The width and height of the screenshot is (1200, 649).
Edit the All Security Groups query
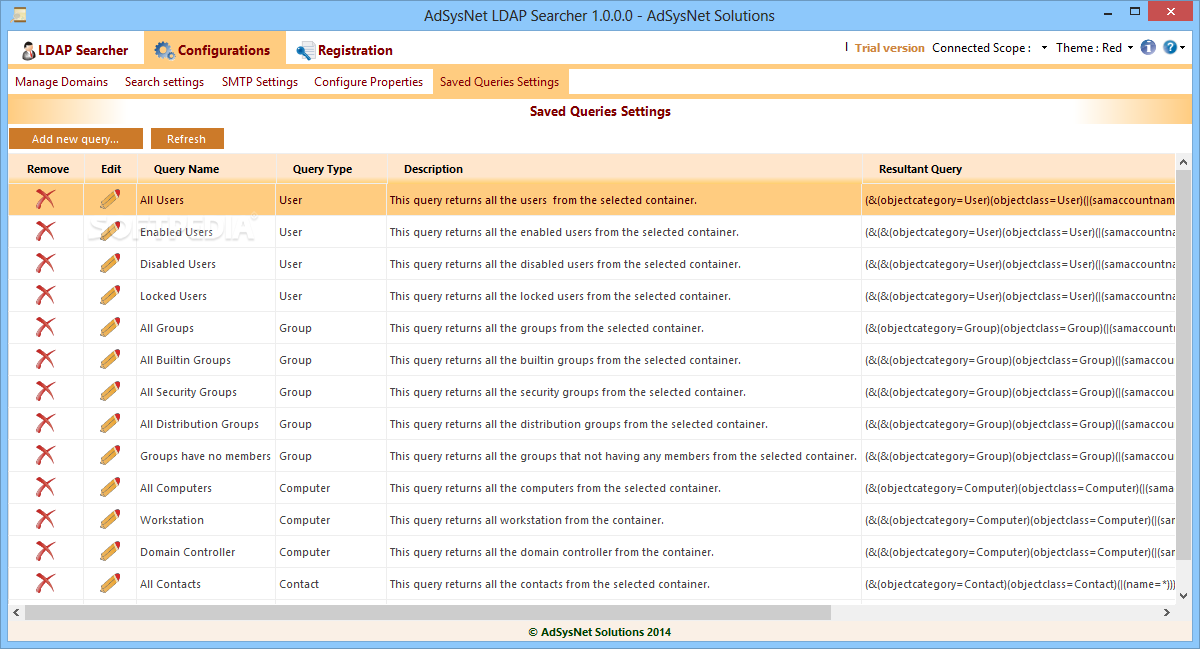pos(110,392)
